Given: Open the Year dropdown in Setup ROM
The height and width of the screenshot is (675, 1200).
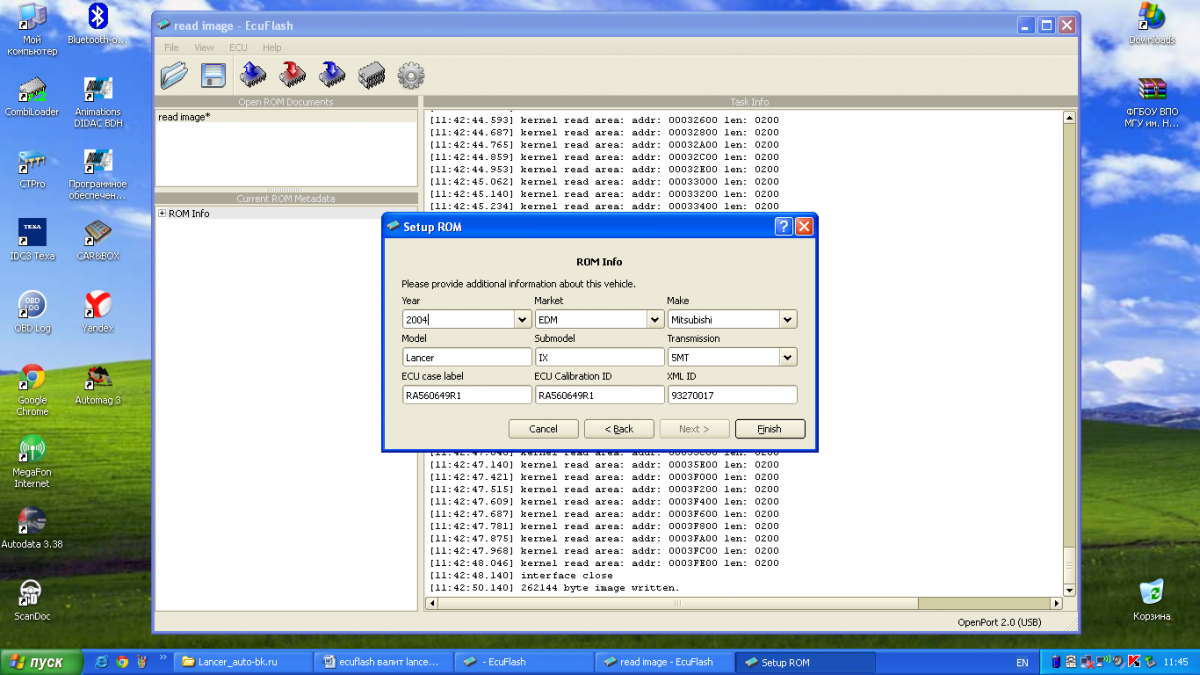Looking at the screenshot, I should tap(522, 320).
